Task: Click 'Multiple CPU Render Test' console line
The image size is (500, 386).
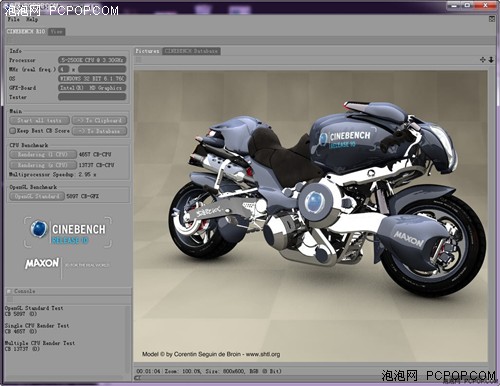Action: [x=40, y=343]
